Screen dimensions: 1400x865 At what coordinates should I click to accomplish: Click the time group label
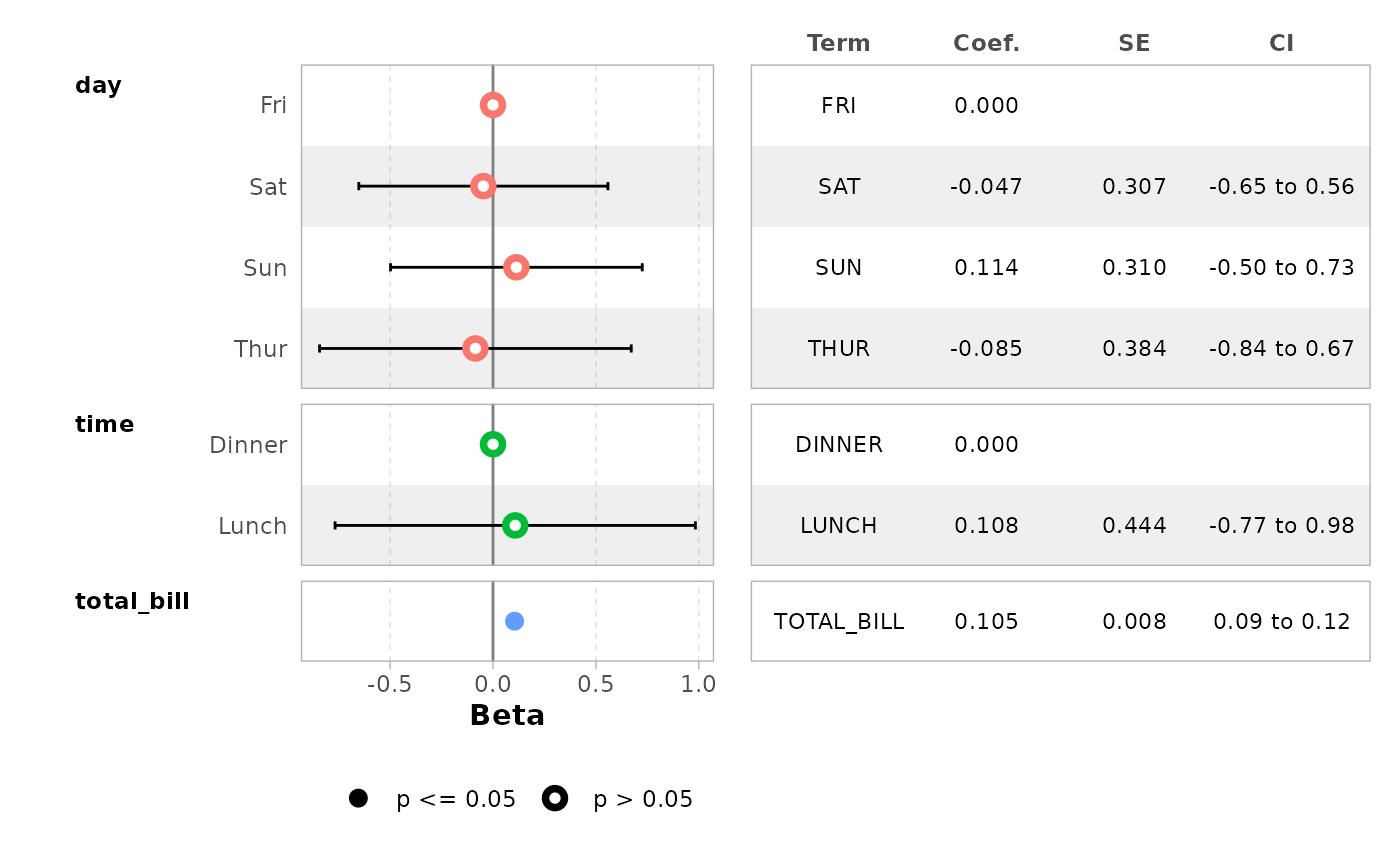(x=104, y=424)
